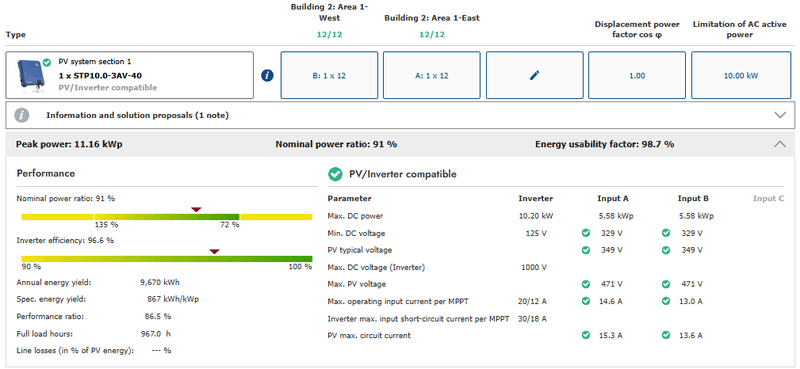
Task: Click Spec. energy yield value 867 kWh/kWp
Action: point(172,299)
